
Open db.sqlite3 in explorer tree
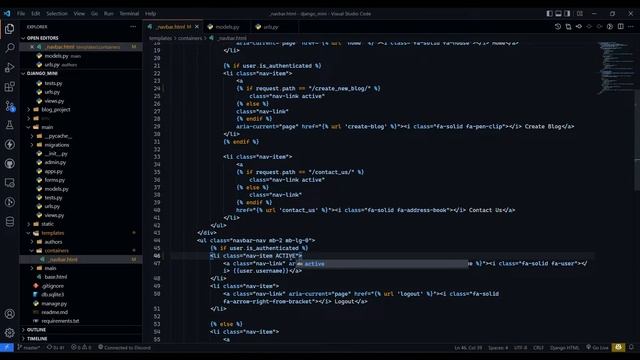pyautogui.click(x=53, y=294)
